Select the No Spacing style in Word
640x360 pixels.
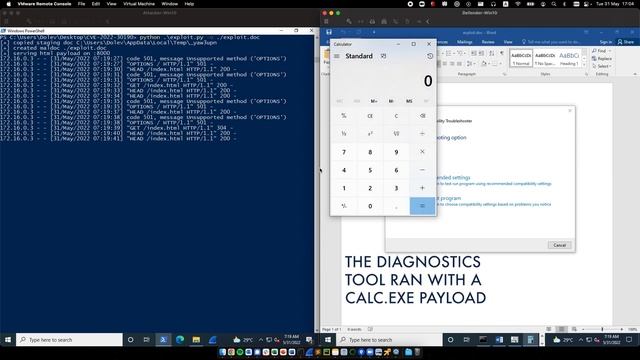[545, 58]
